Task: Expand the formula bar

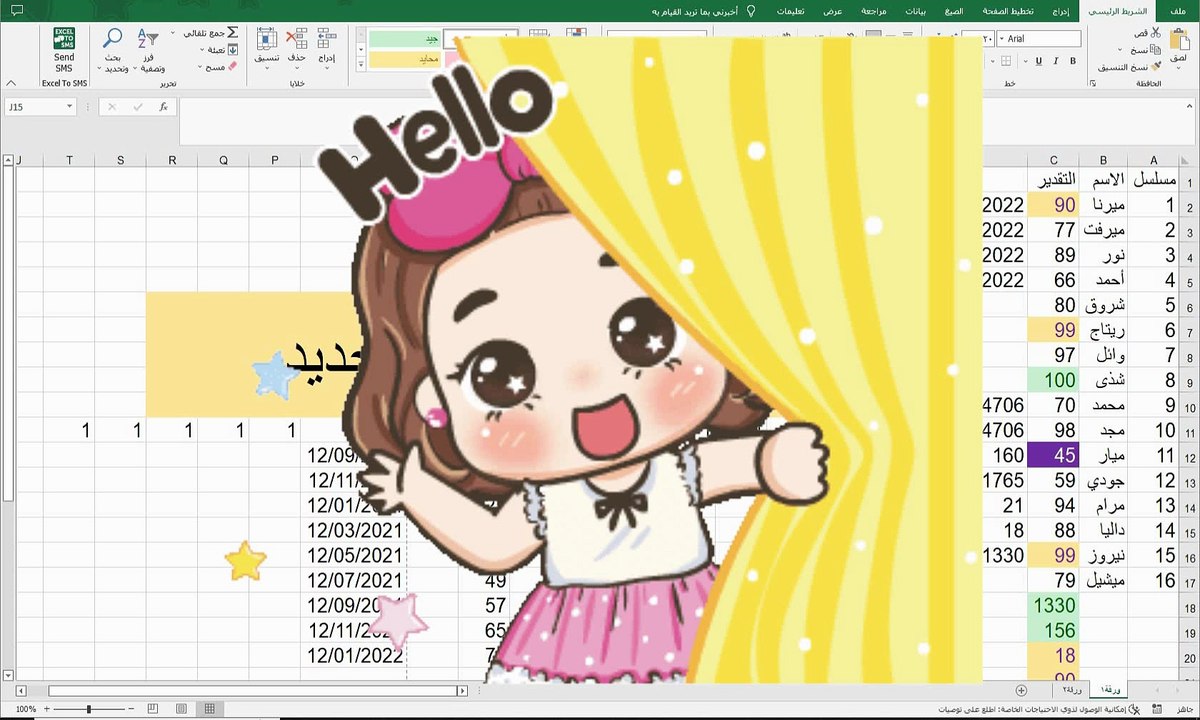Action: [x=1190, y=107]
